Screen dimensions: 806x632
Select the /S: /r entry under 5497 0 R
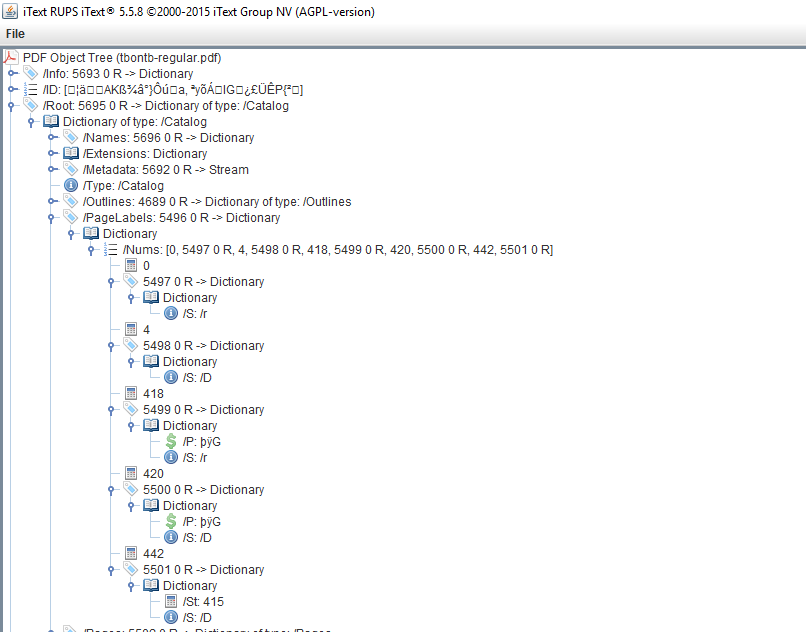pyautogui.click(x=195, y=314)
